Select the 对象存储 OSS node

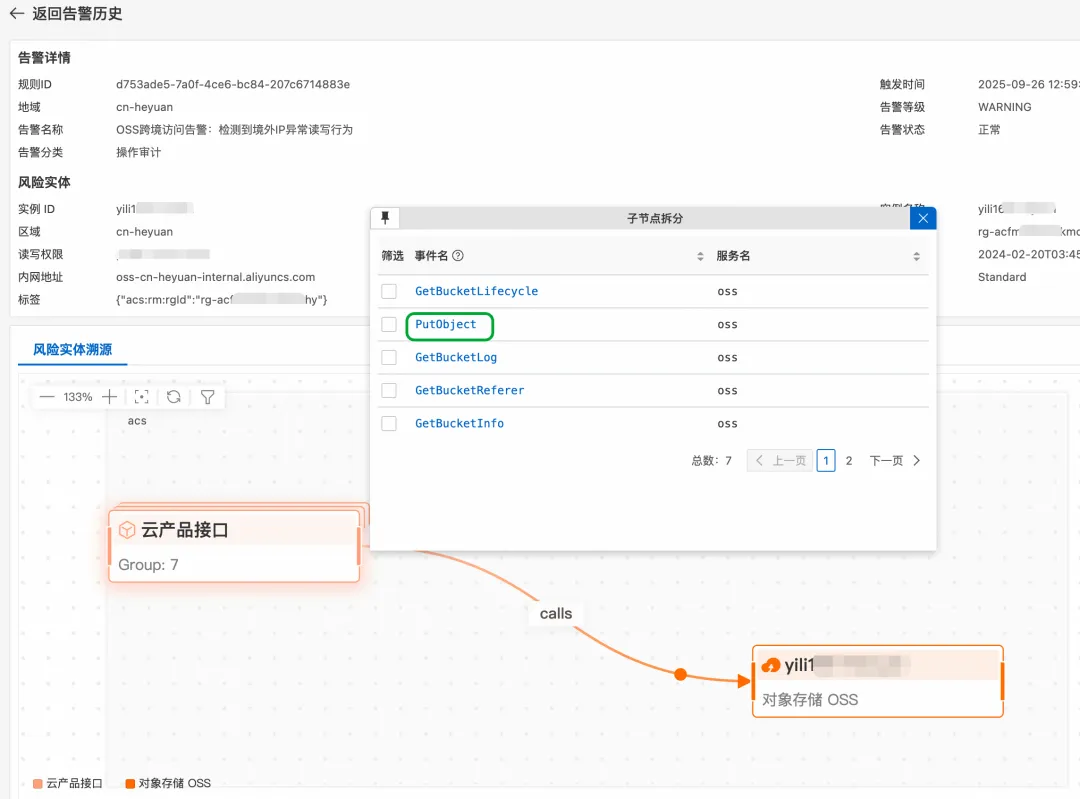tap(878, 681)
